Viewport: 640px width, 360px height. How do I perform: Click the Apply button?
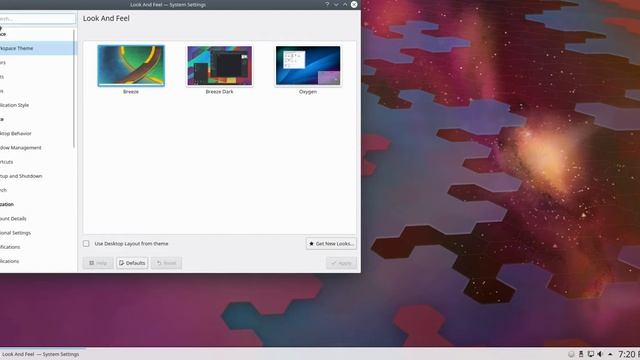(341, 263)
